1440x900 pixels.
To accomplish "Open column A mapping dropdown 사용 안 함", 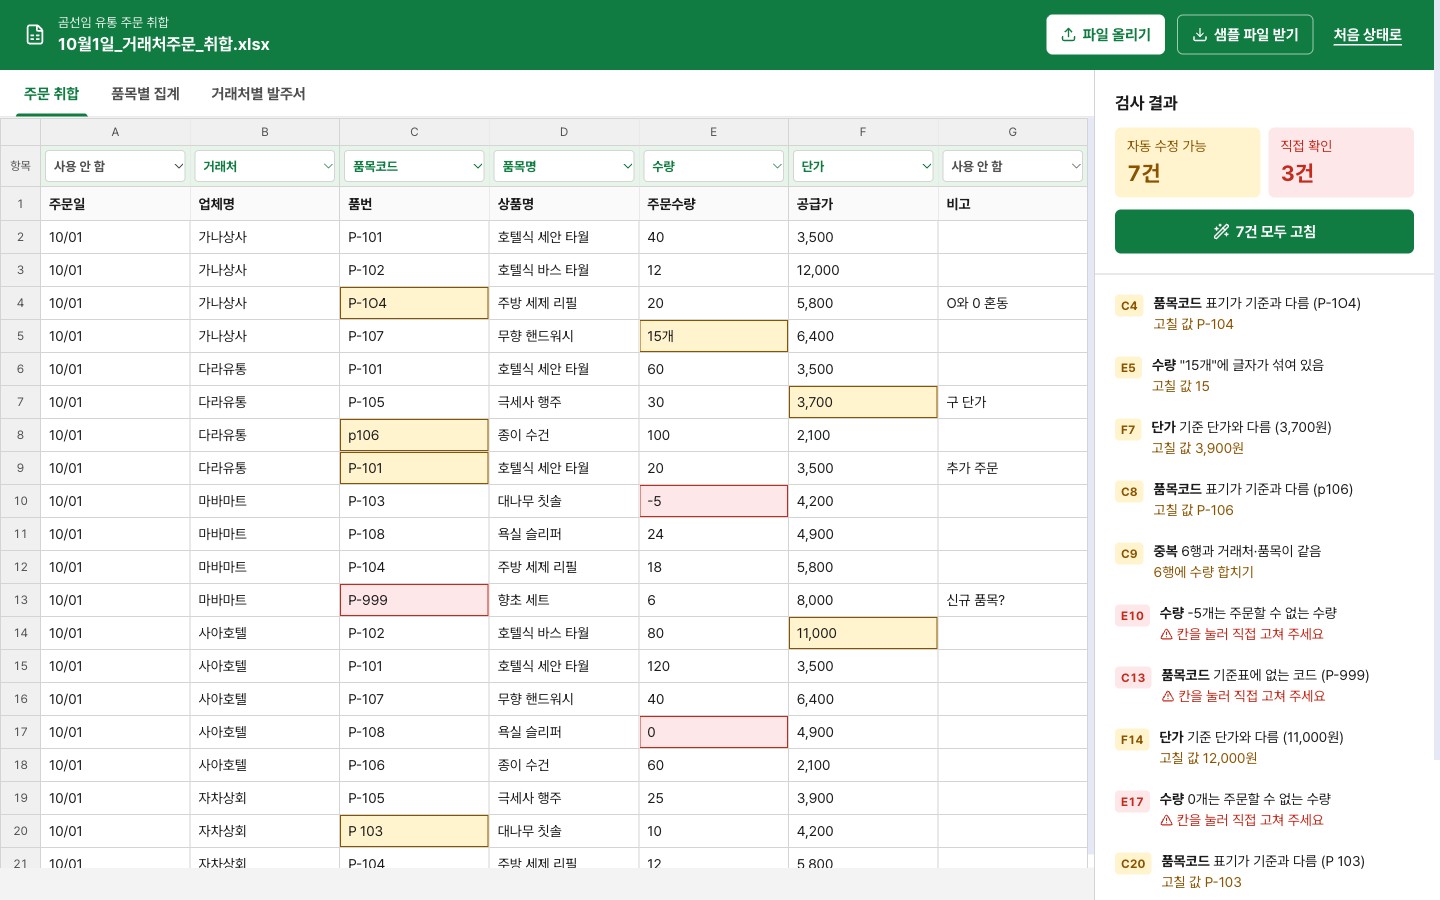I will (x=115, y=166).
